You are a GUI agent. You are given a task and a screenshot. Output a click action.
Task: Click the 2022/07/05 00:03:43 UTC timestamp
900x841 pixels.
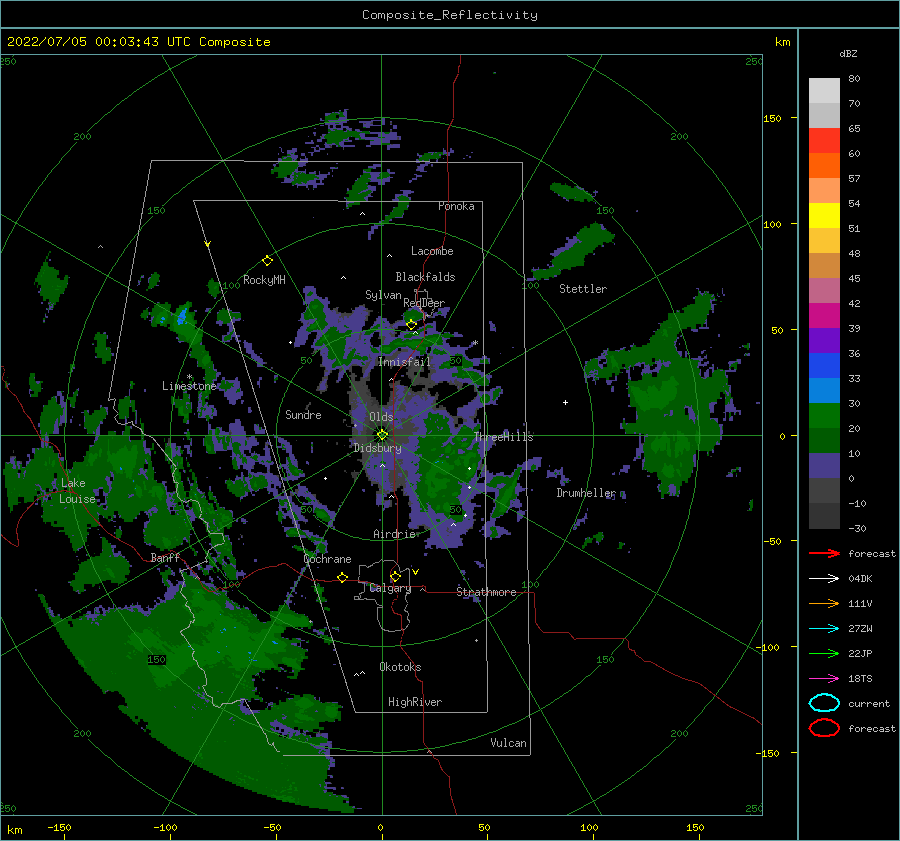point(138,42)
